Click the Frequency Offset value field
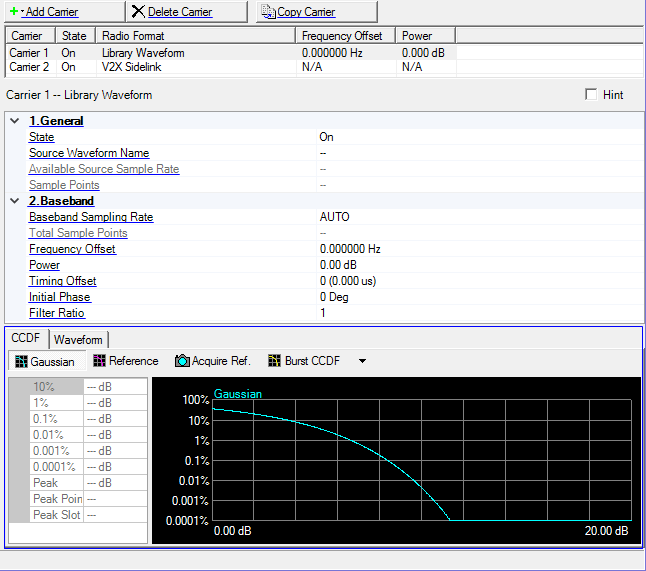Viewport: 646px width, 571px height. tap(350, 249)
